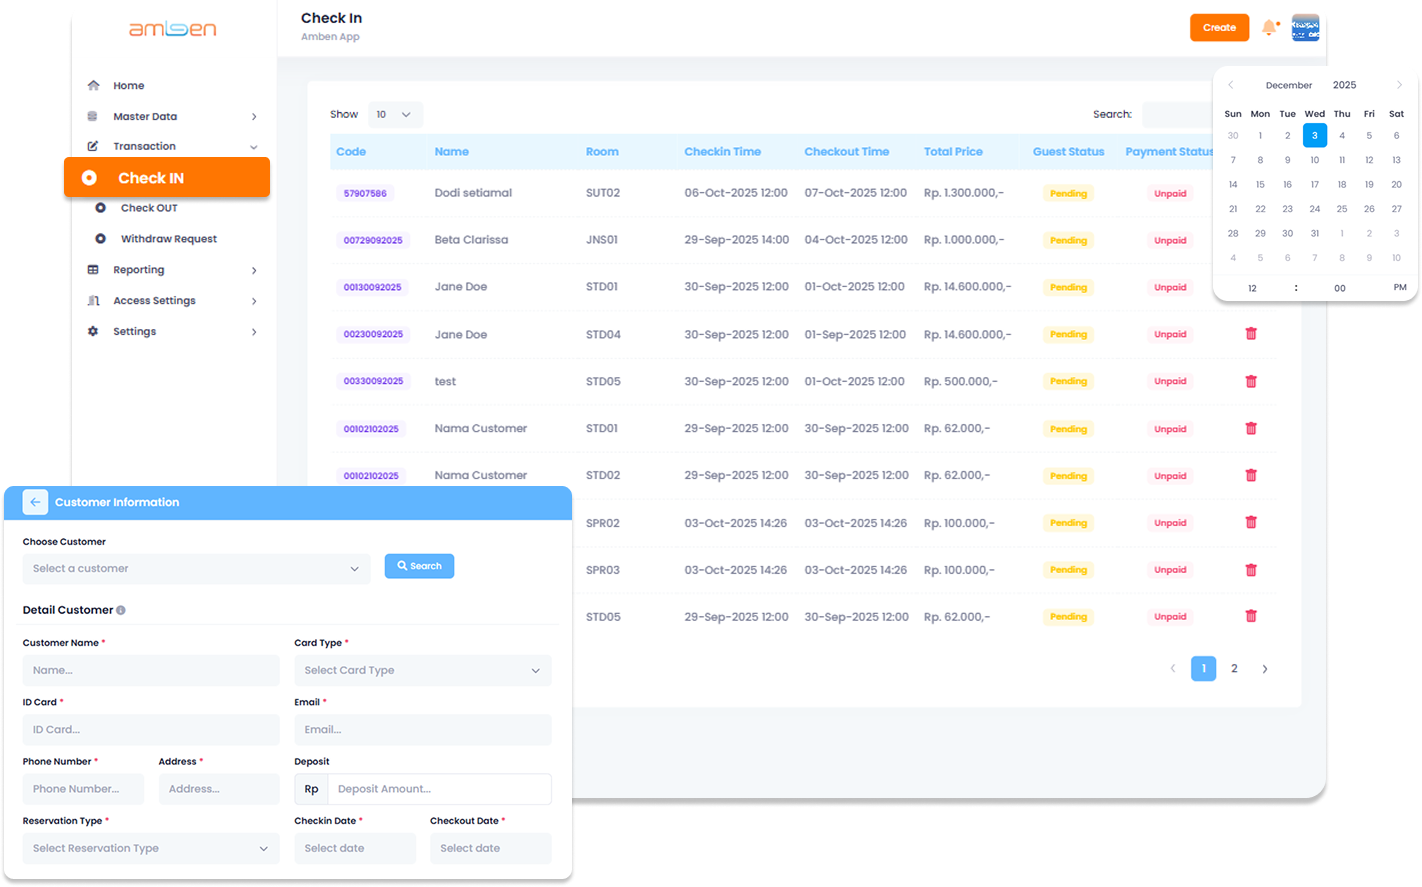Open the Select Card Type dropdown

(x=422, y=670)
